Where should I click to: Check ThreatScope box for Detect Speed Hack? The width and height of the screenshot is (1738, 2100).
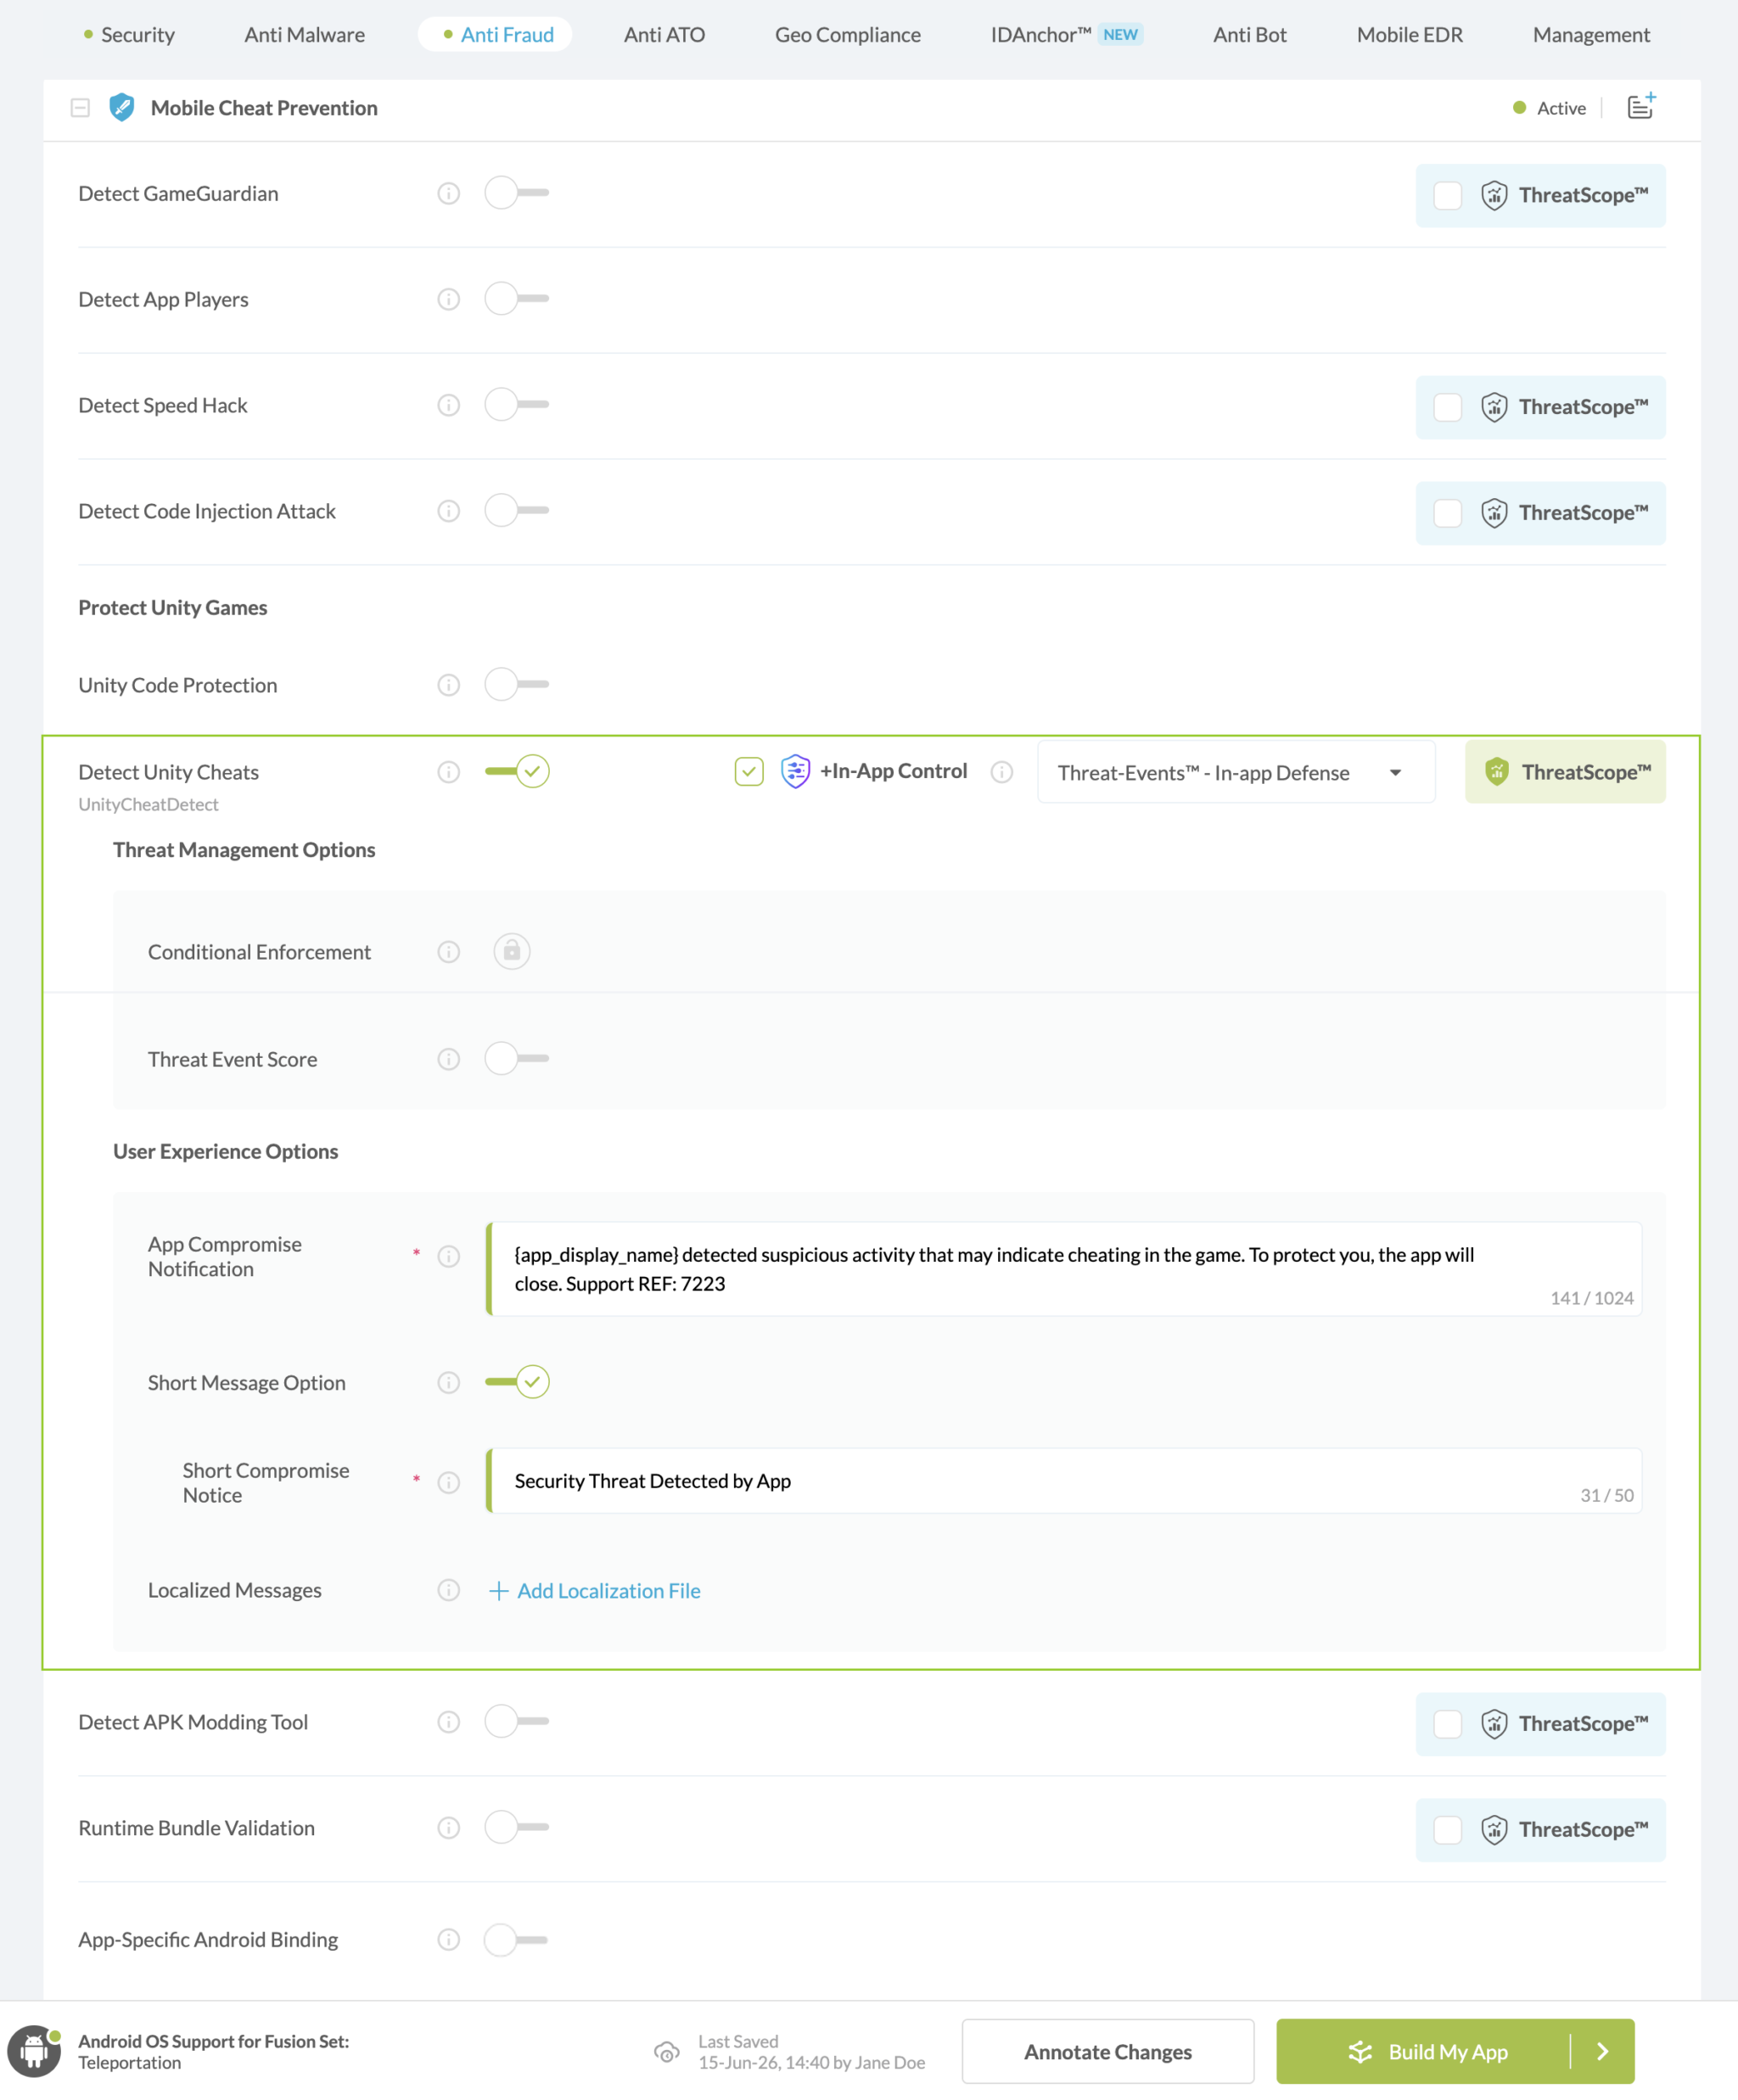tap(1447, 407)
